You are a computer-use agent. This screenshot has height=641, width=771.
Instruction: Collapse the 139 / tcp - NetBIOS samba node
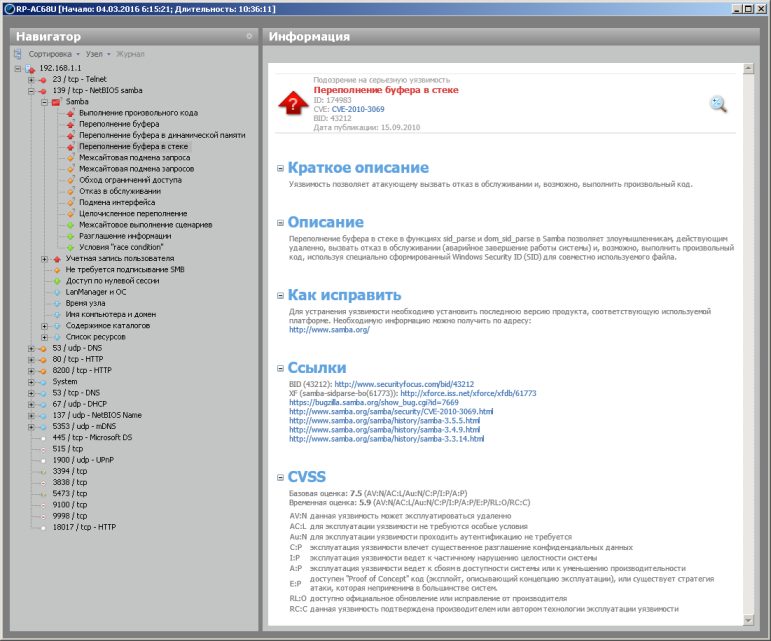coord(31,91)
